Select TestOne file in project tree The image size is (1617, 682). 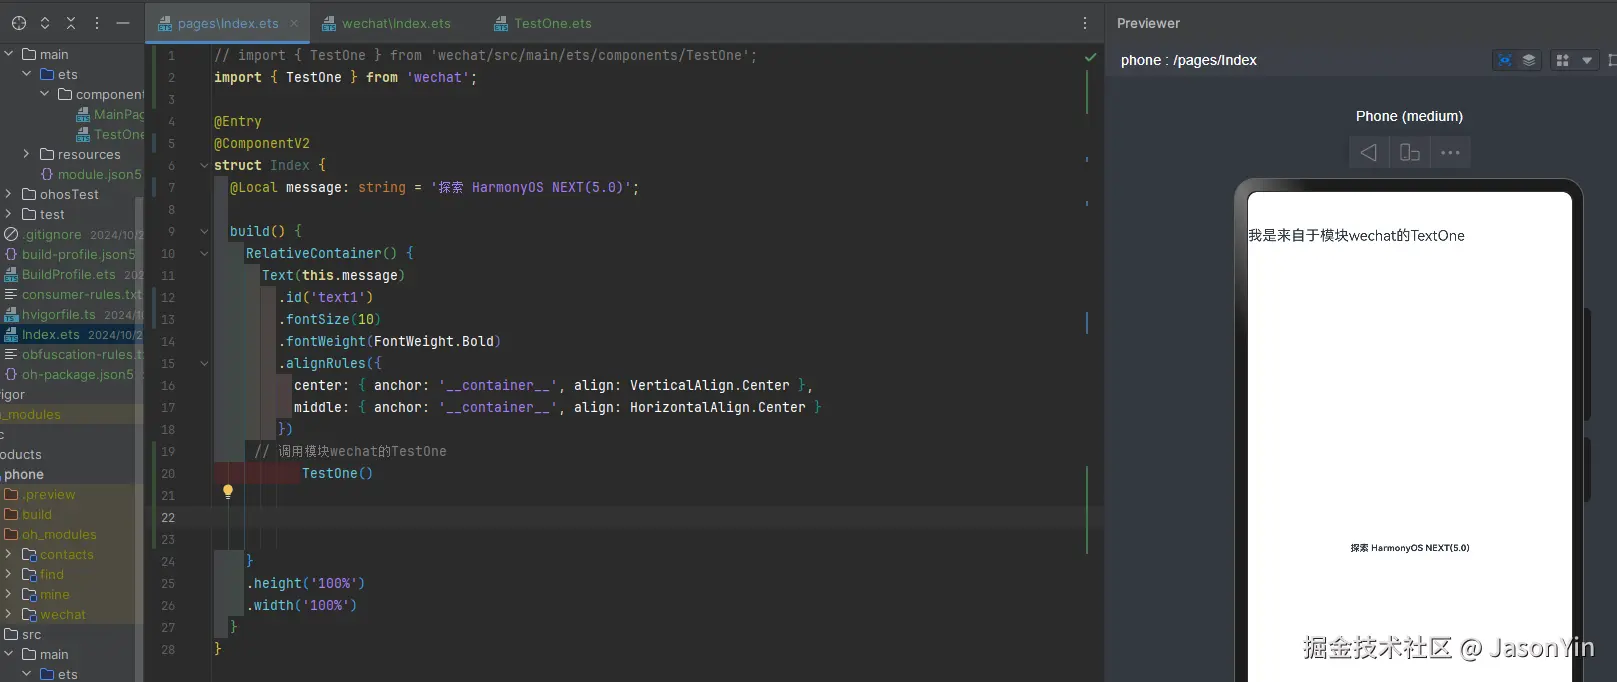coord(110,134)
